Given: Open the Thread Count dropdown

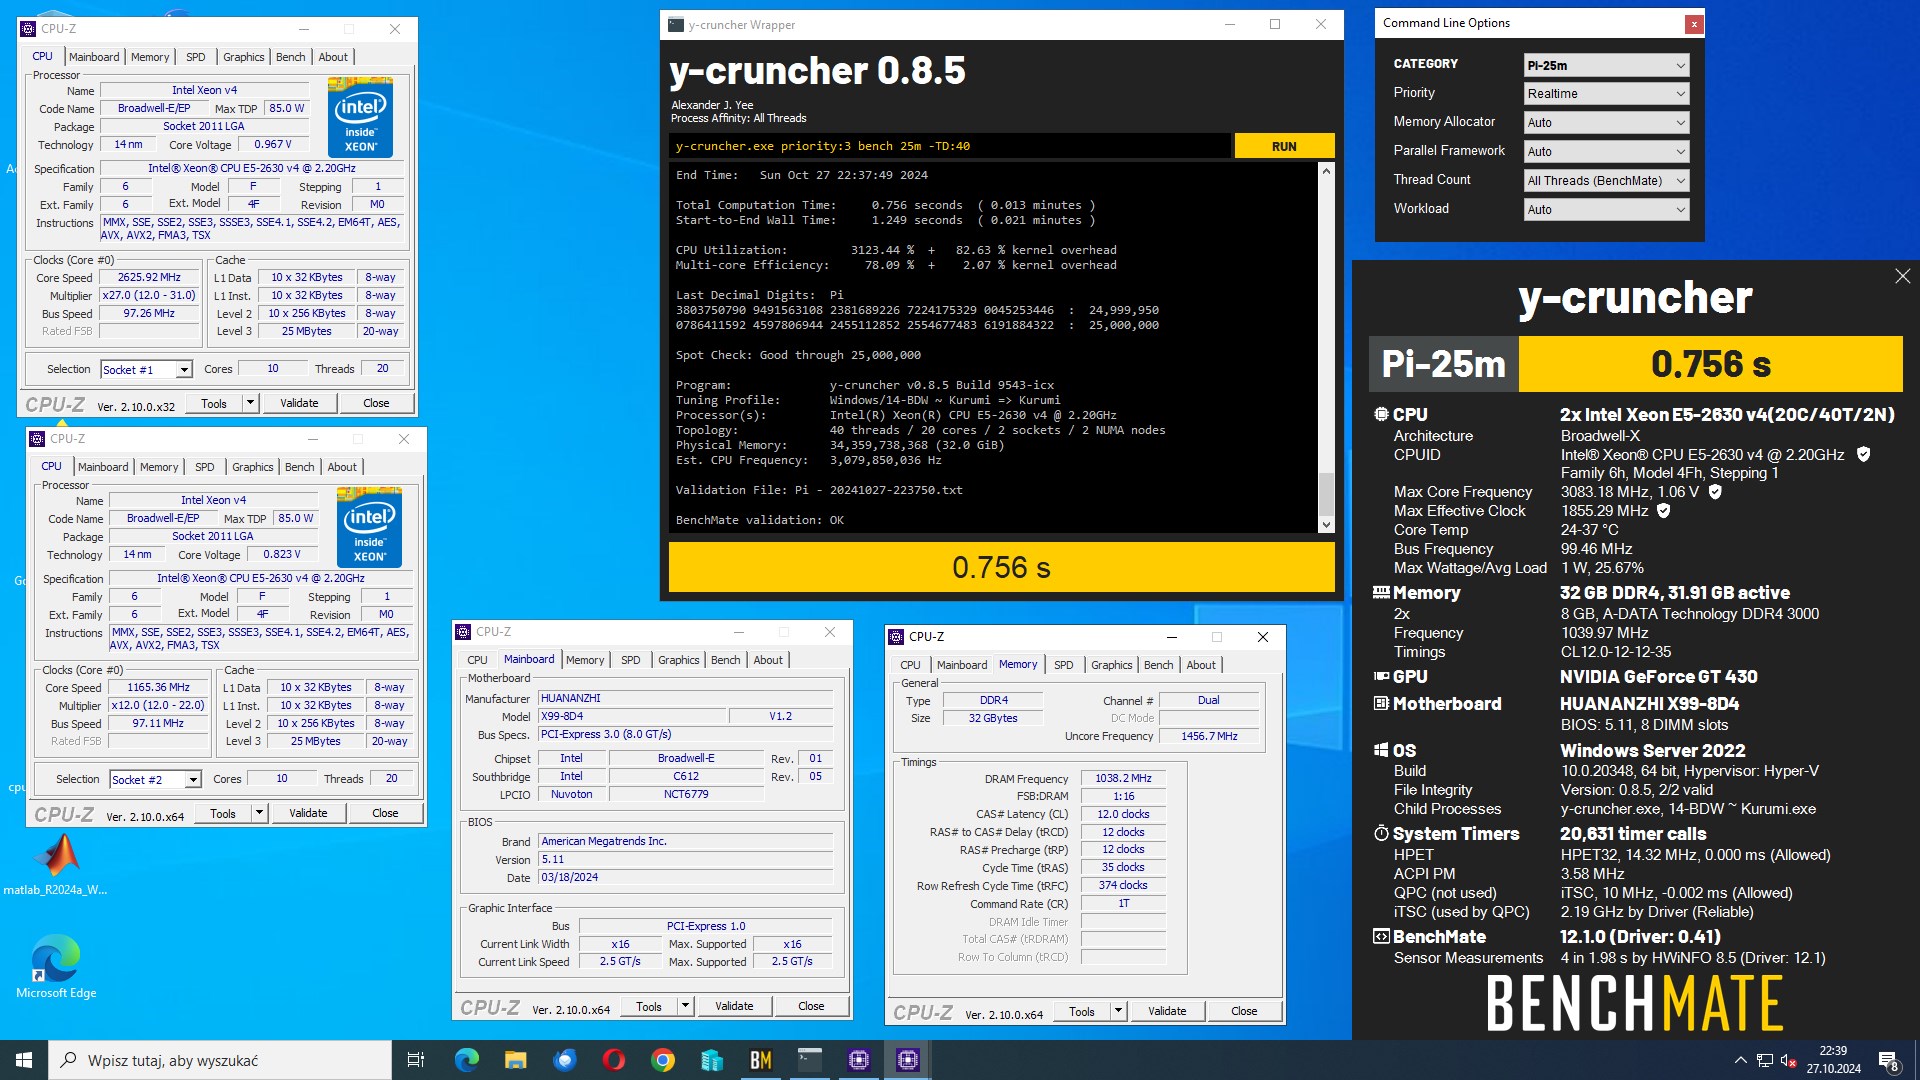Looking at the screenshot, I should pos(1606,180).
